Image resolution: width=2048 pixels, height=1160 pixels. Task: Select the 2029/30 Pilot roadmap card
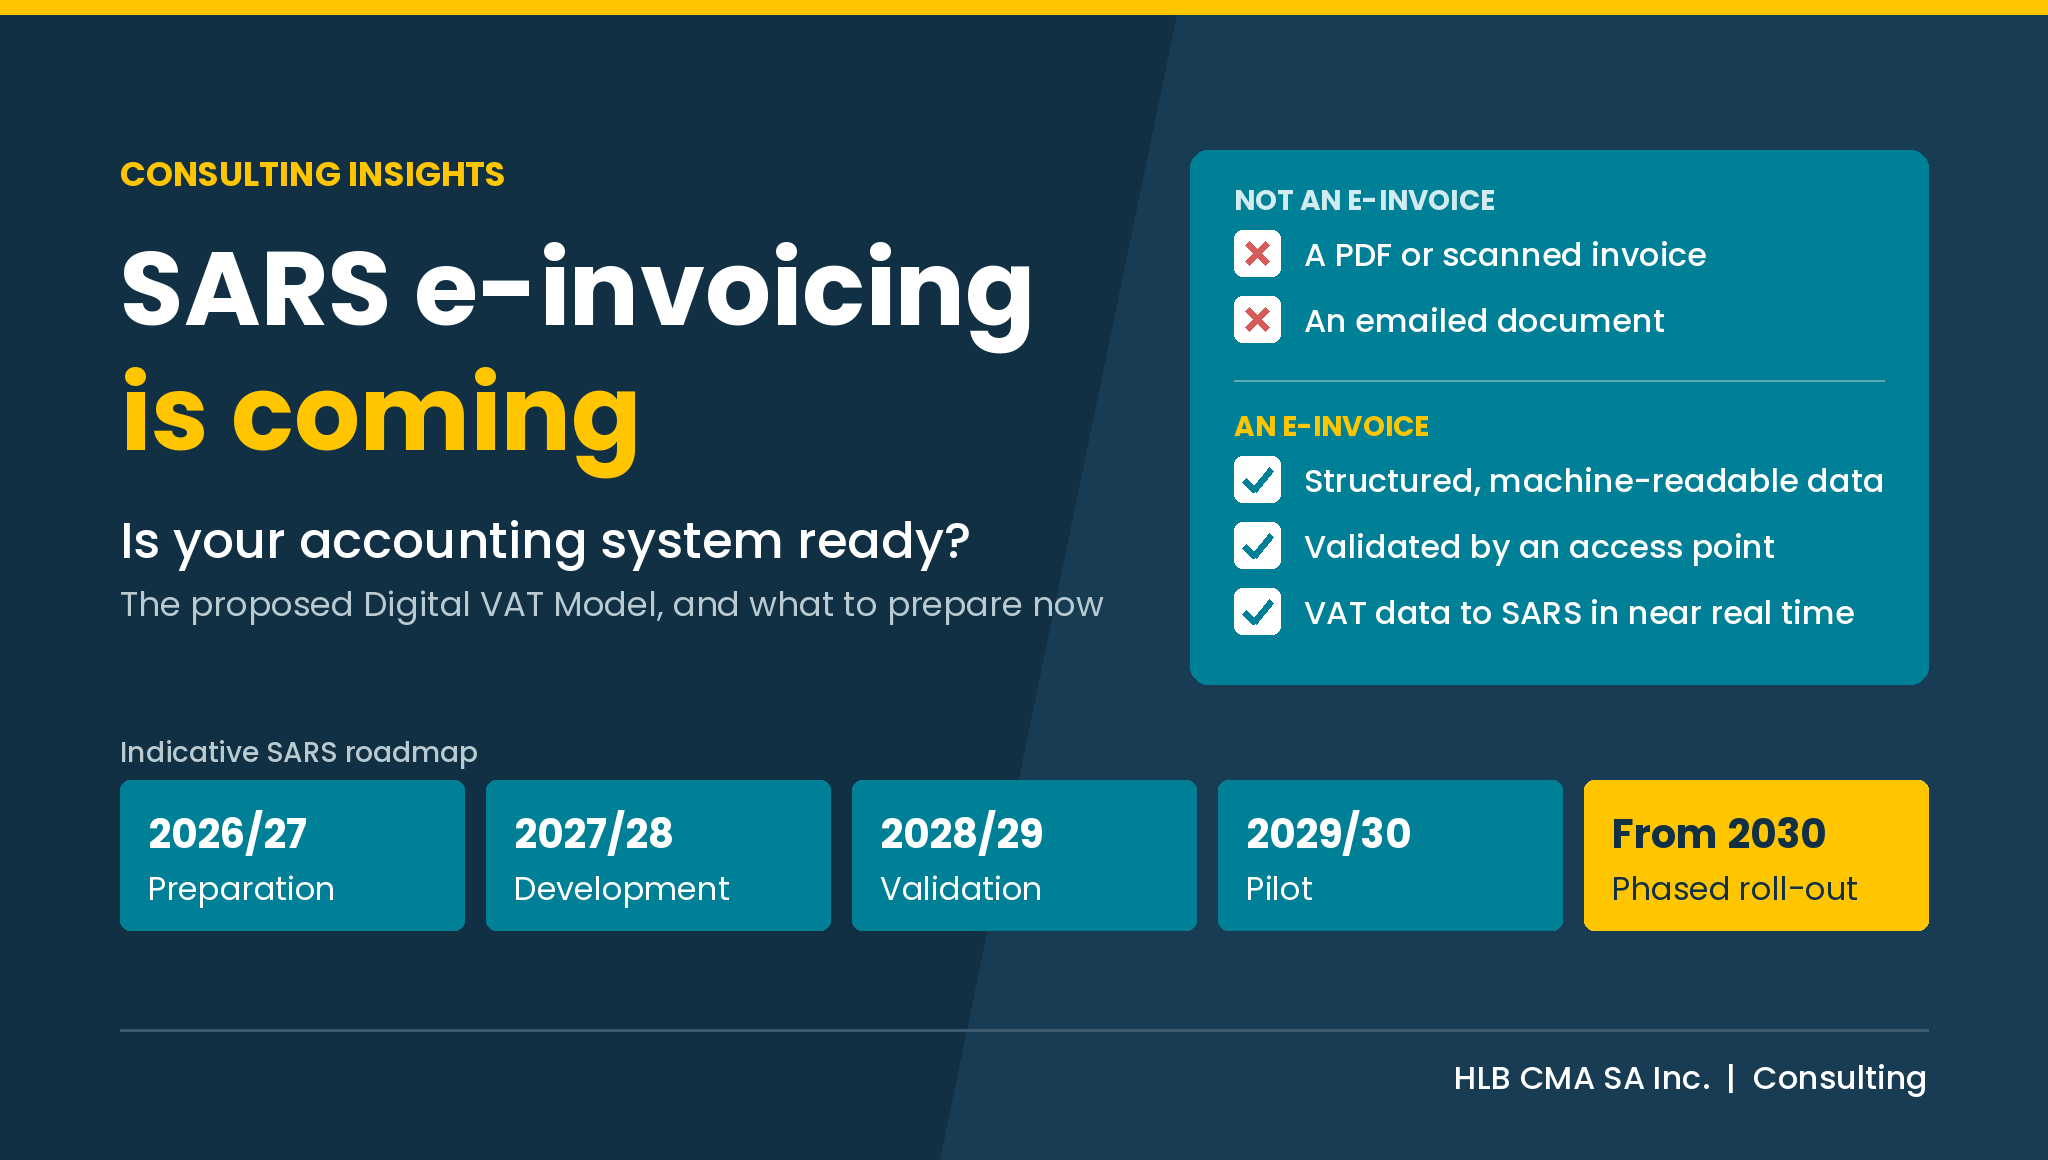click(1390, 855)
